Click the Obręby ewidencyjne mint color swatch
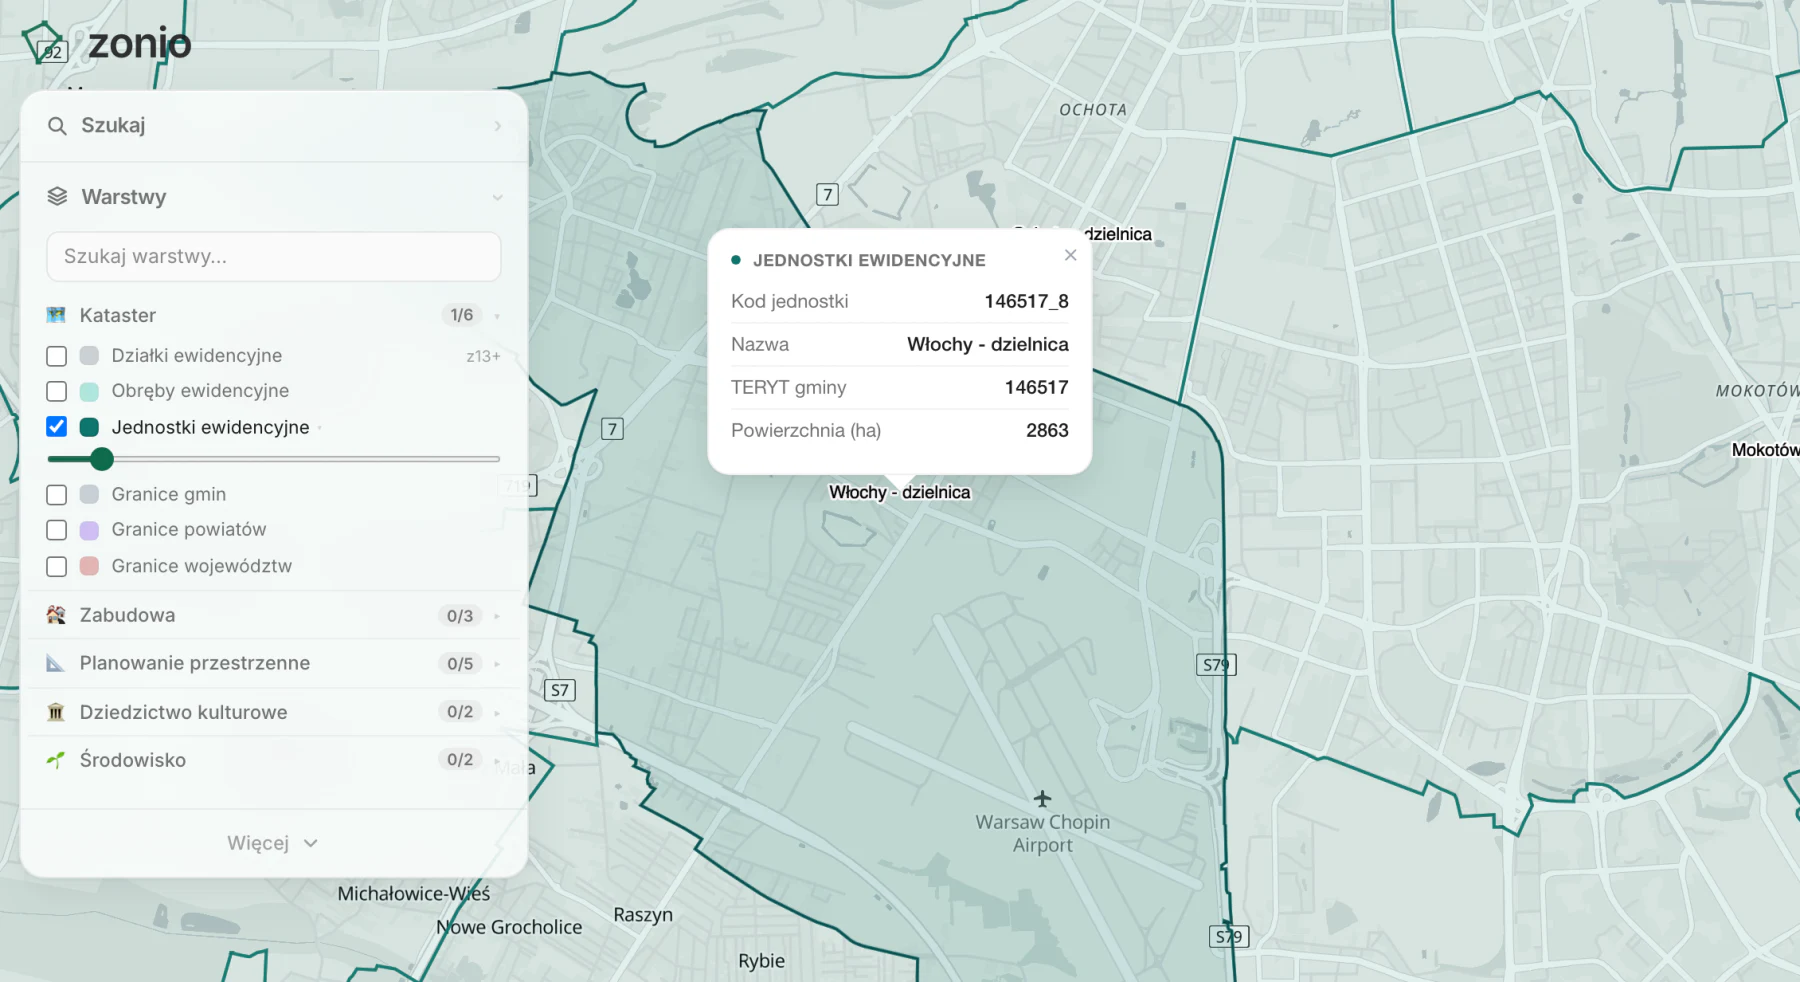The width and height of the screenshot is (1800, 982). [89, 391]
